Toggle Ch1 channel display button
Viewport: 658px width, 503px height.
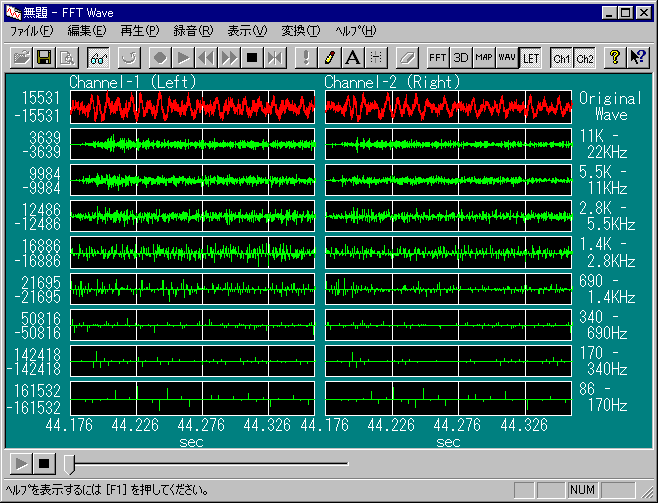pyautogui.click(x=562, y=58)
